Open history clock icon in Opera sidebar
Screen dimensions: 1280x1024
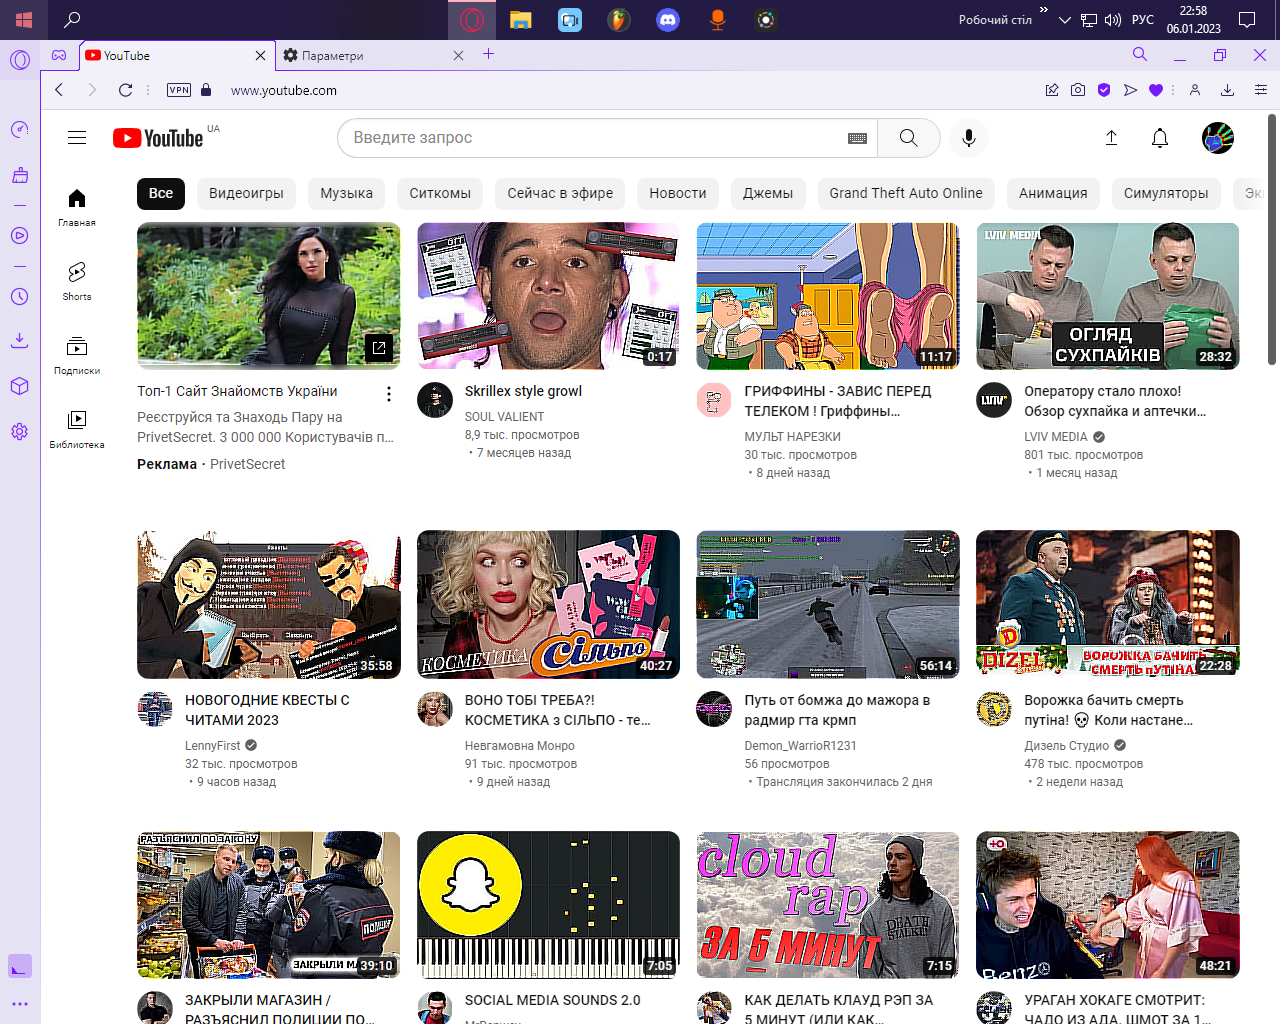coord(20,297)
